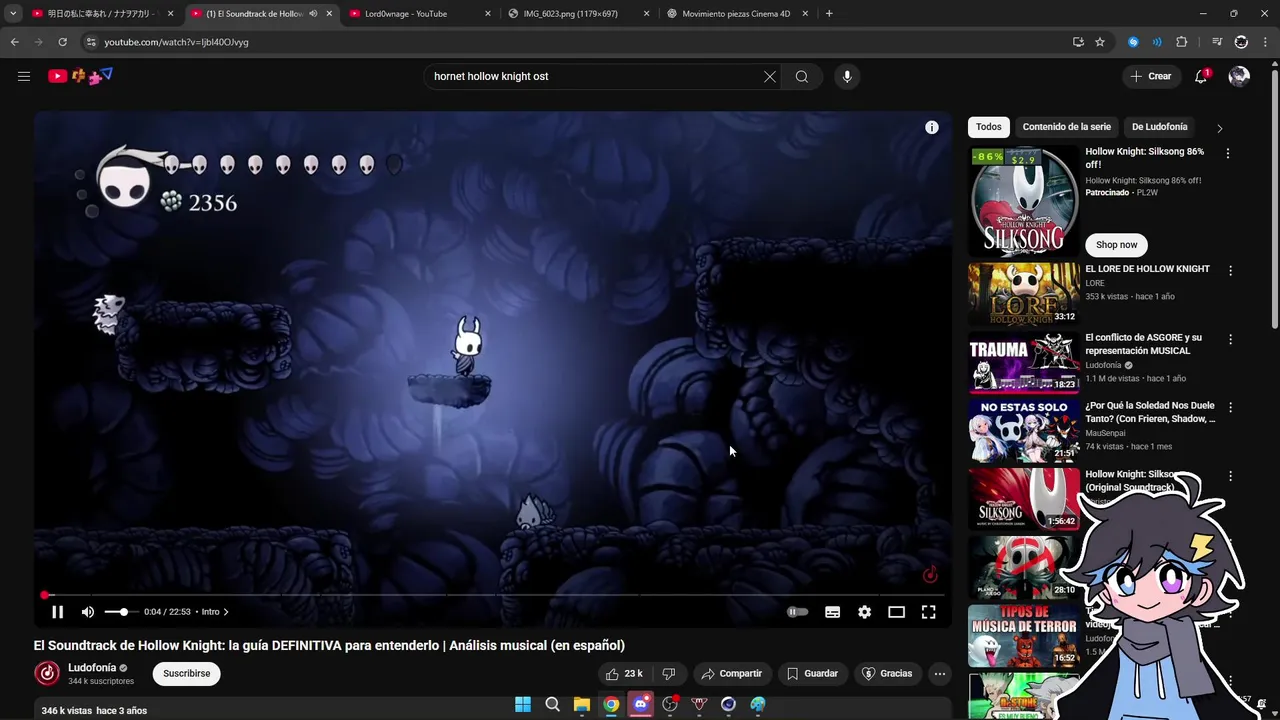Screen dimensions: 1280x720
Task: Enter full screen mode
Action: 928,612
